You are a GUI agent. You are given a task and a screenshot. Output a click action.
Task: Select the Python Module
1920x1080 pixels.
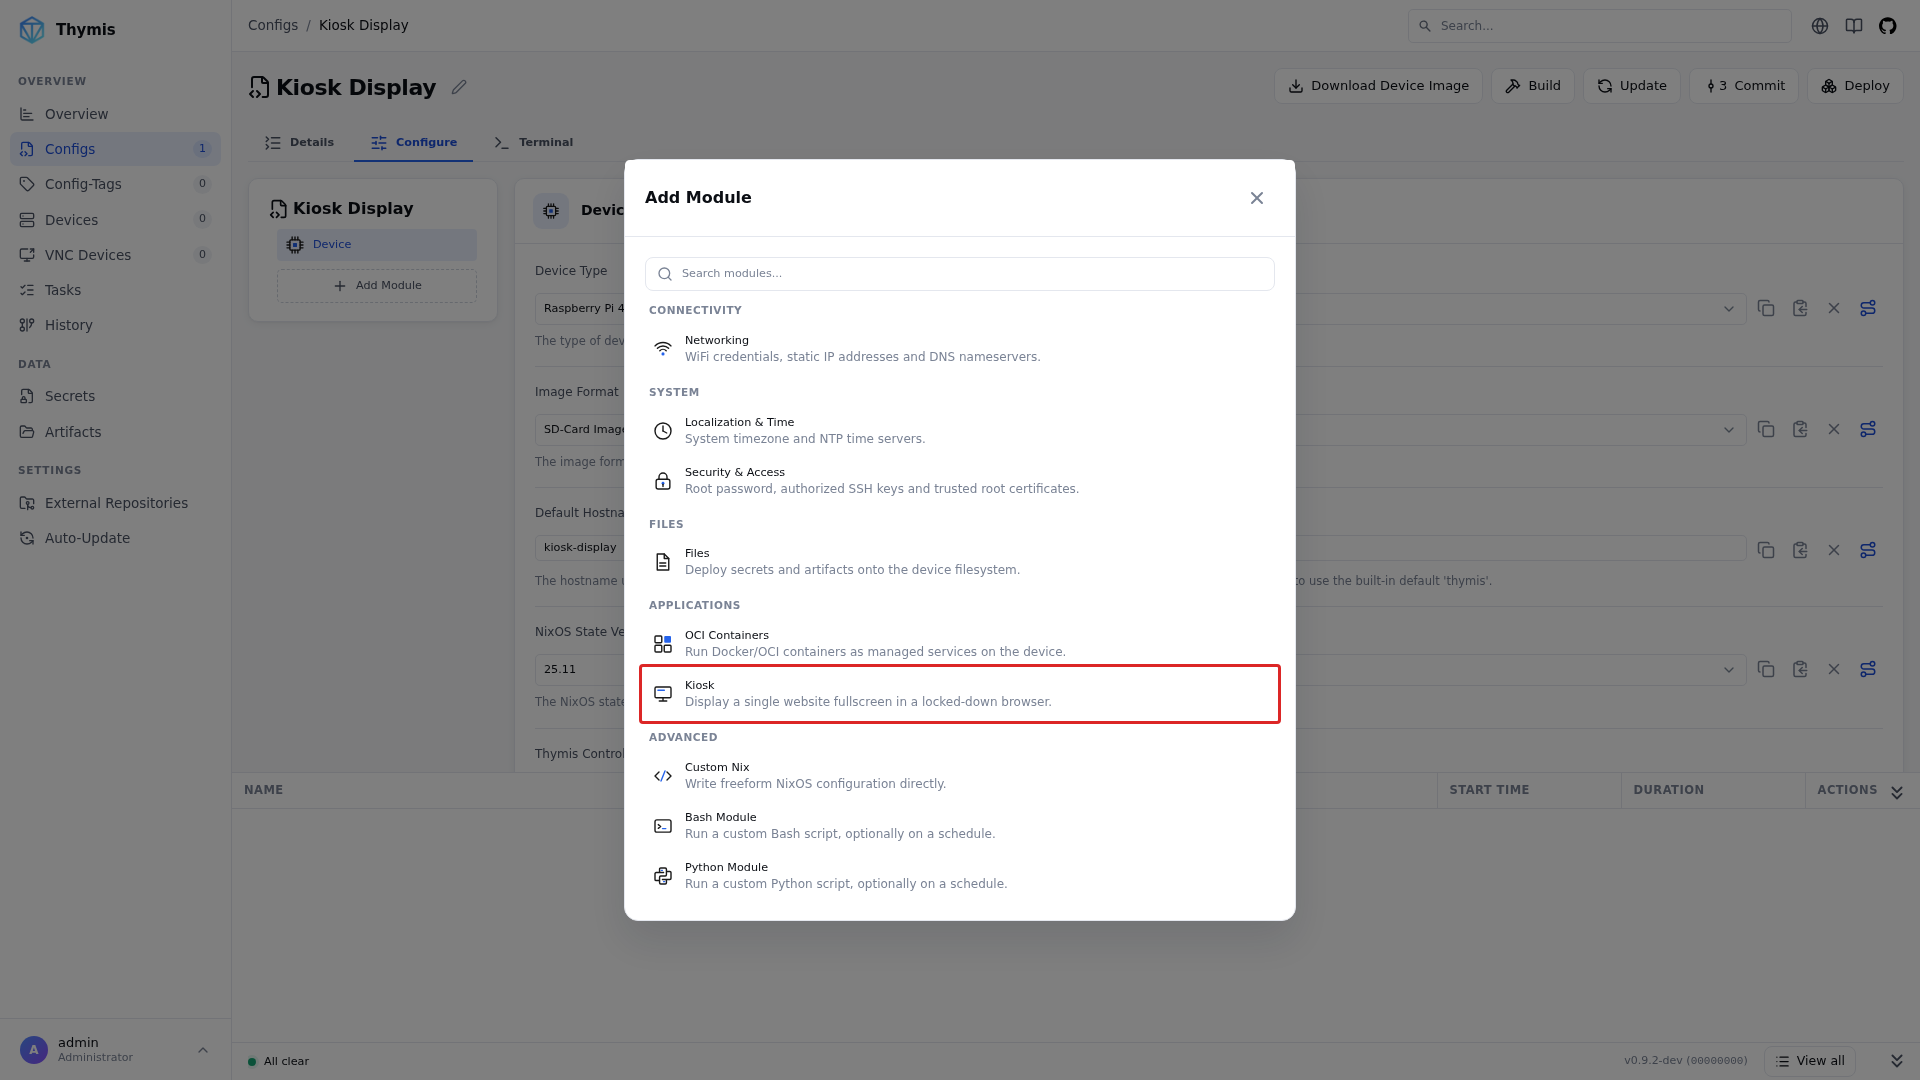(x=960, y=875)
